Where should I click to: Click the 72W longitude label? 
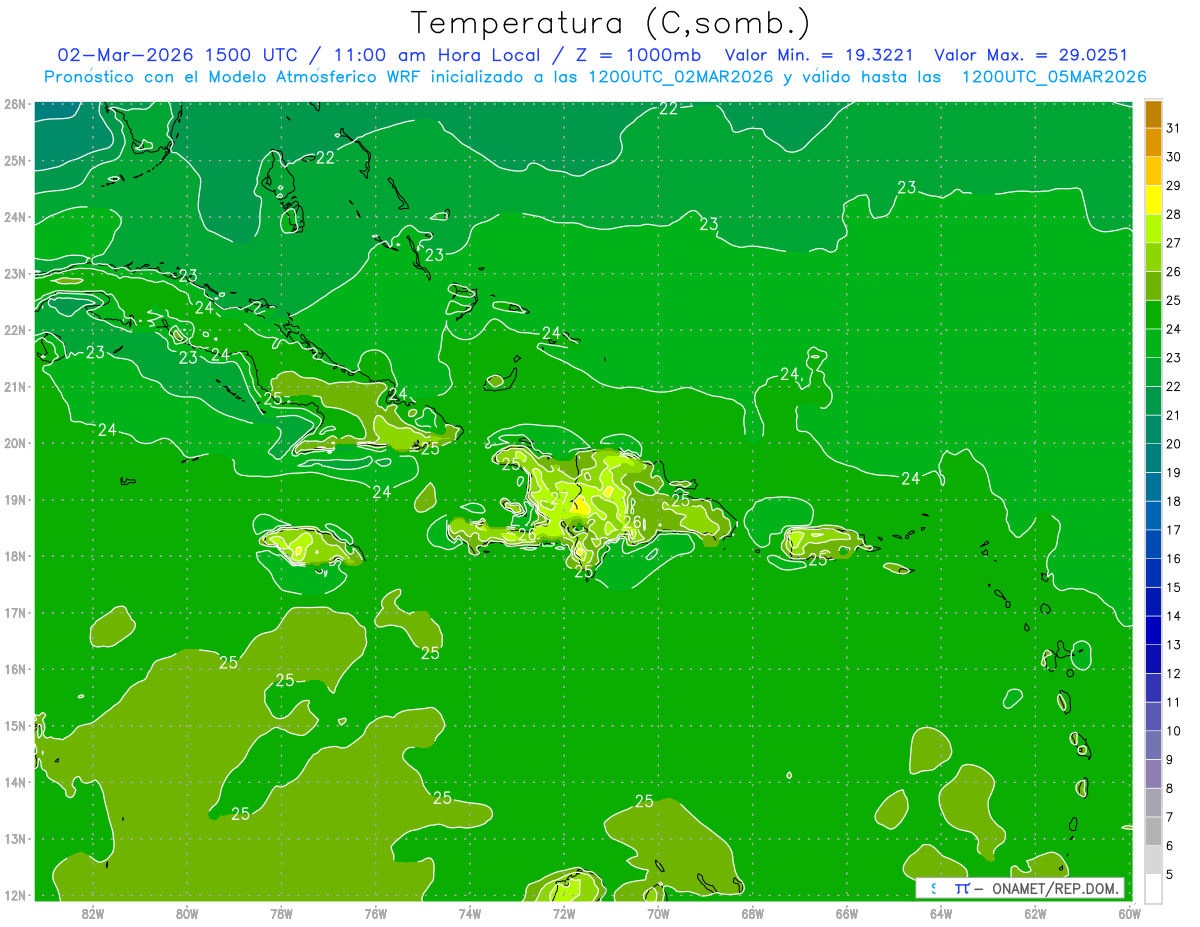(x=564, y=913)
